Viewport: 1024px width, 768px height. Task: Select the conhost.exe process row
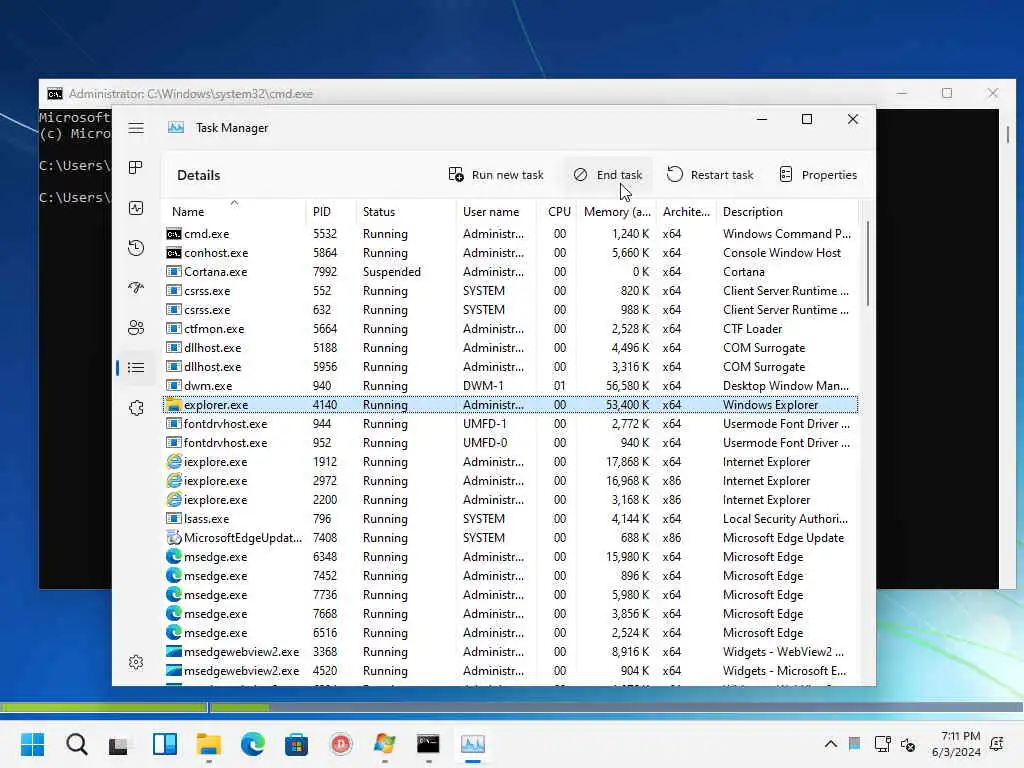pos(510,253)
